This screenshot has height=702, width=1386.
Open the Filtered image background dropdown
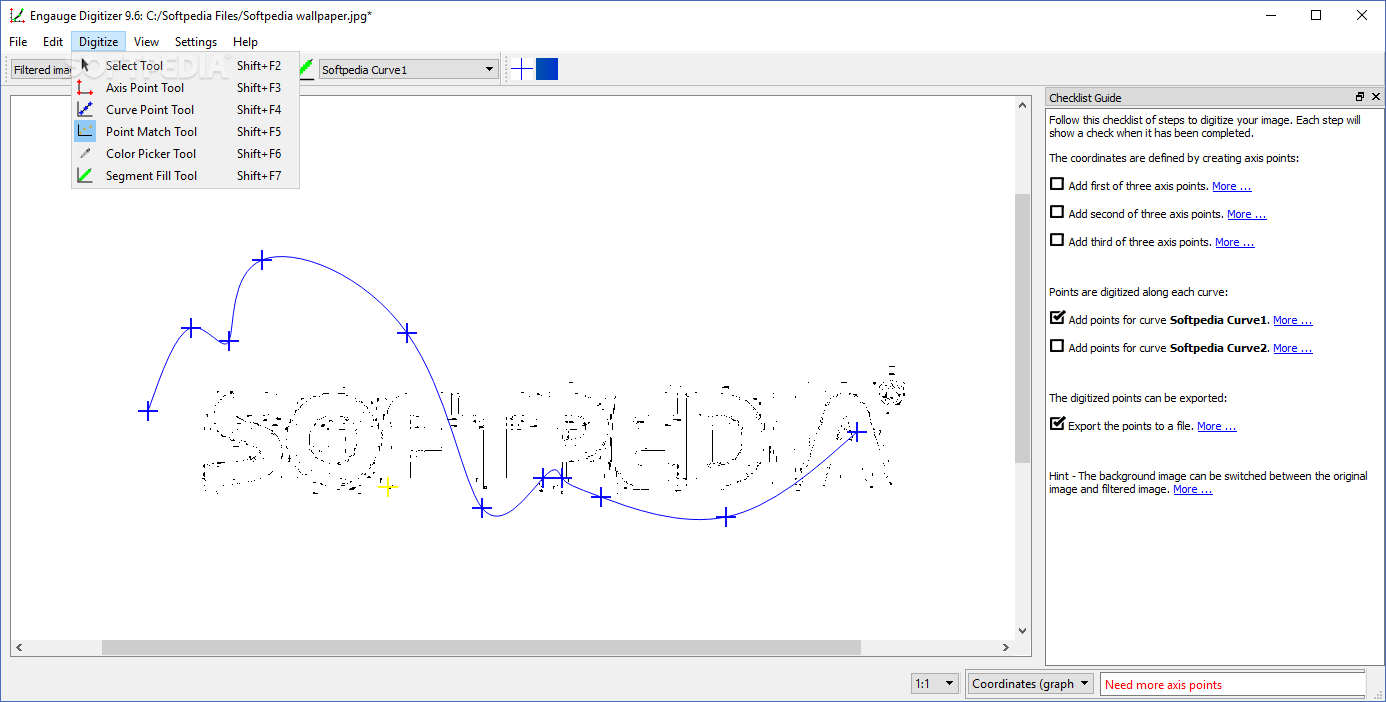41,69
